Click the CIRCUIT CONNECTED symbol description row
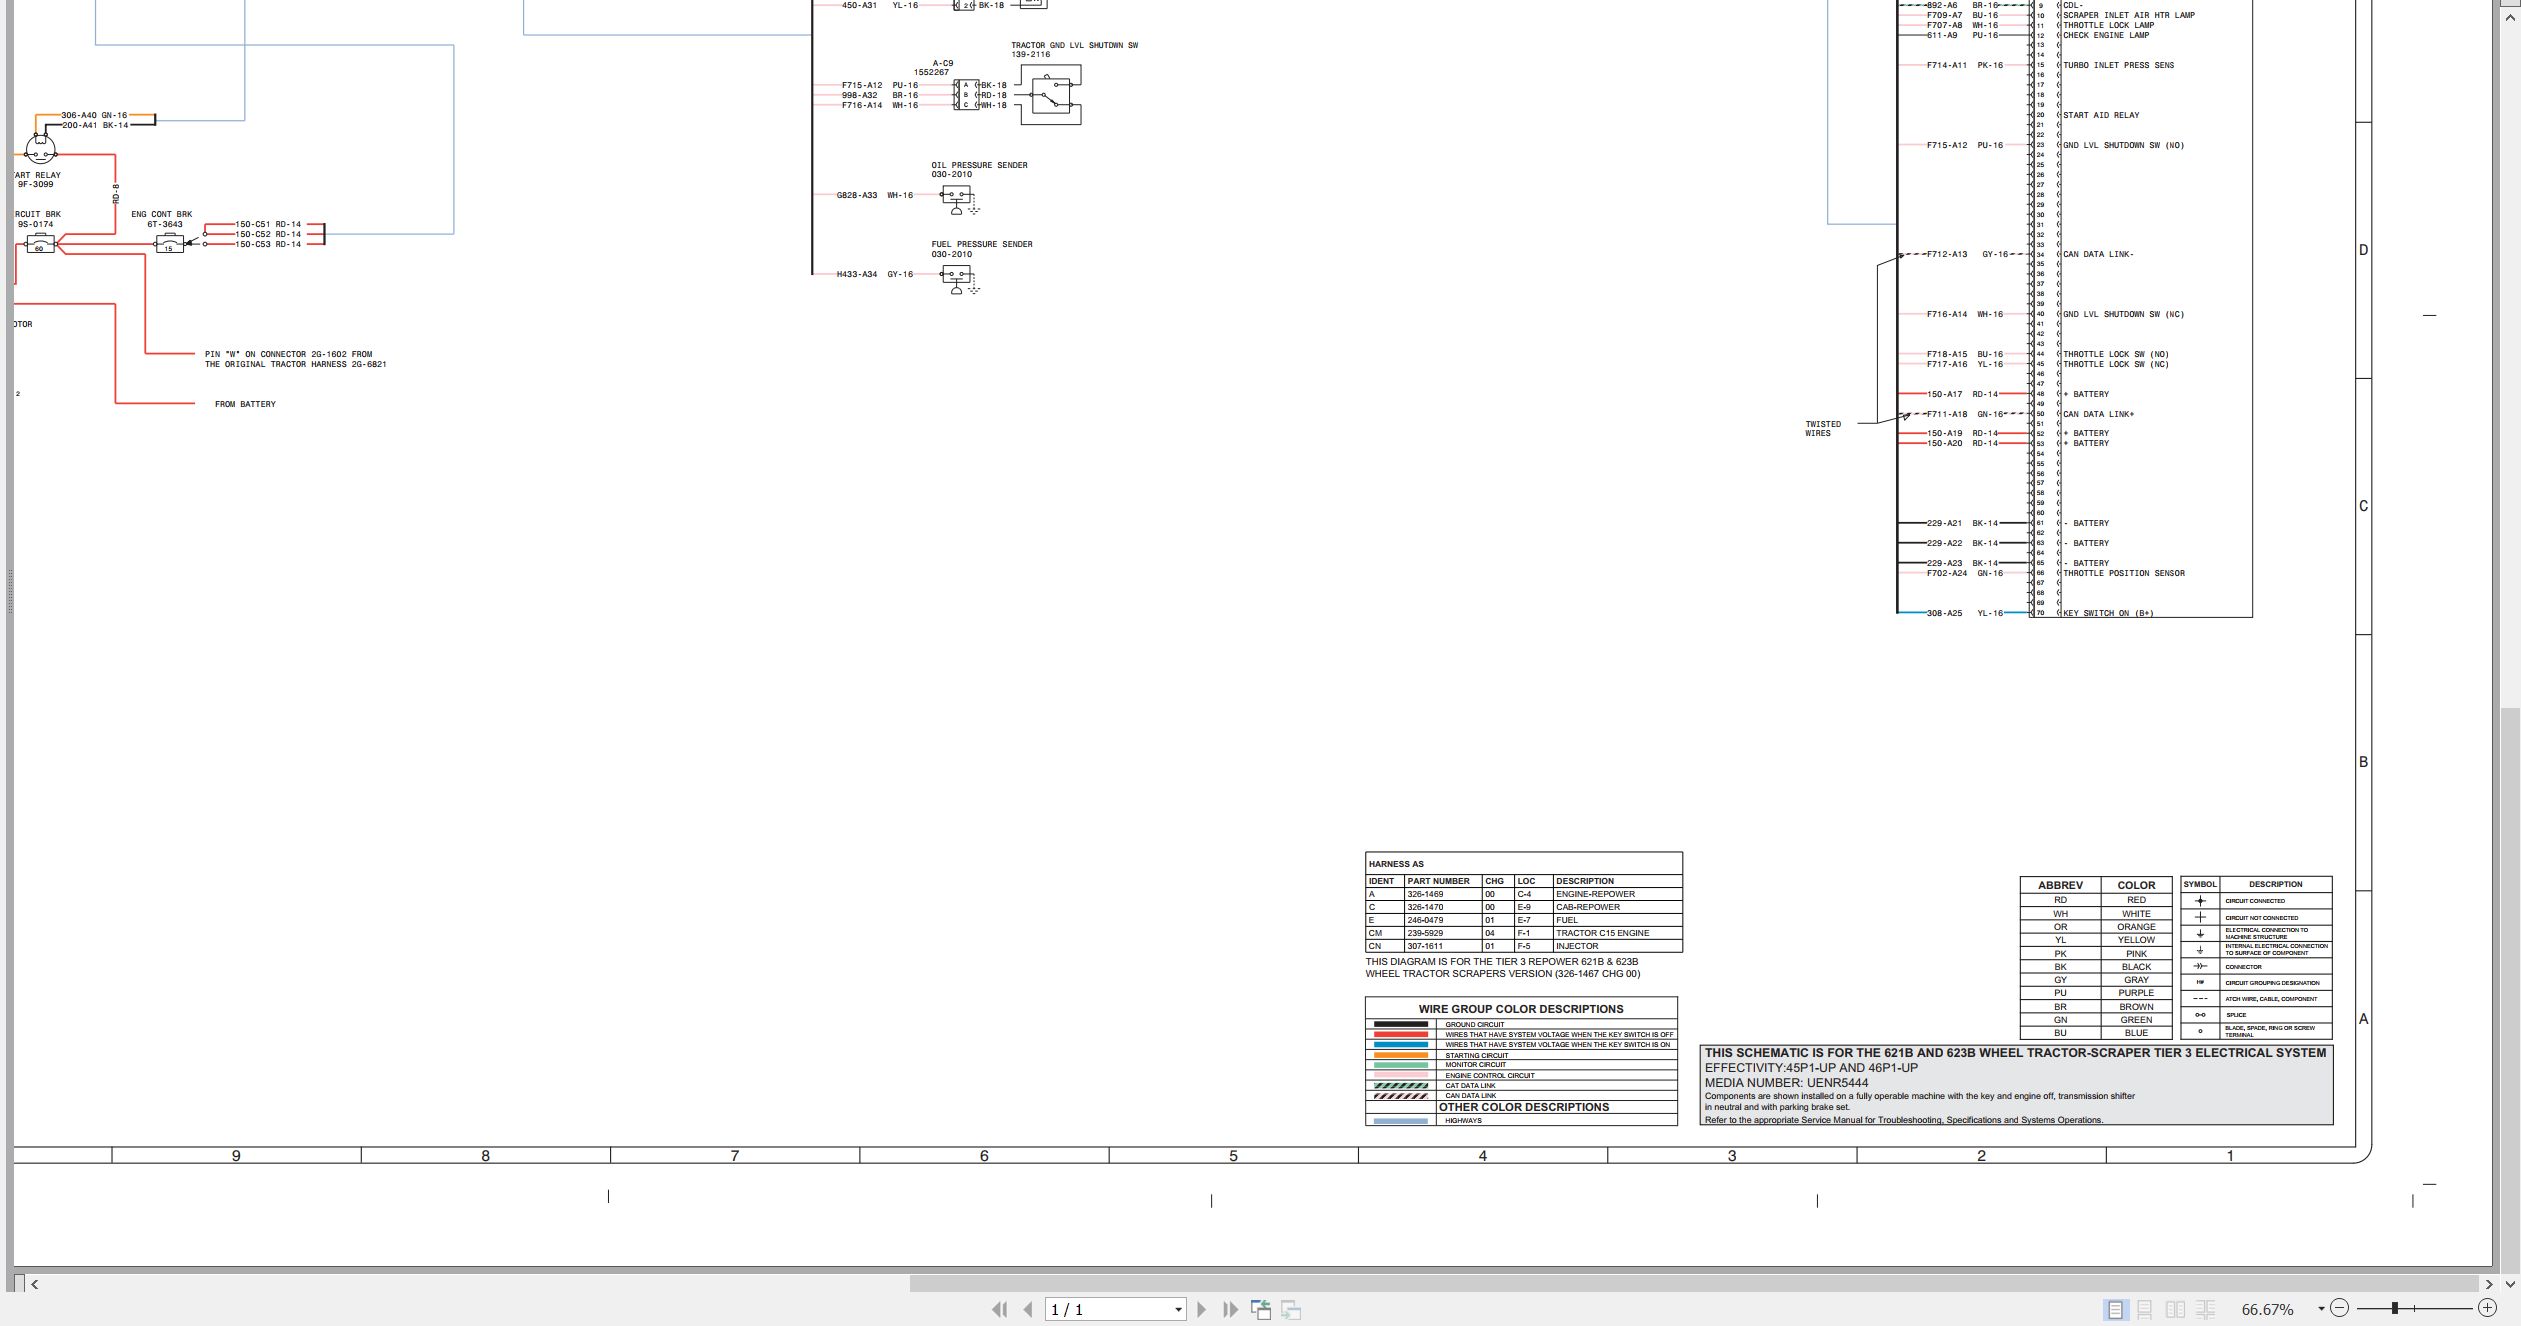2521x1326 pixels. point(2256,901)
